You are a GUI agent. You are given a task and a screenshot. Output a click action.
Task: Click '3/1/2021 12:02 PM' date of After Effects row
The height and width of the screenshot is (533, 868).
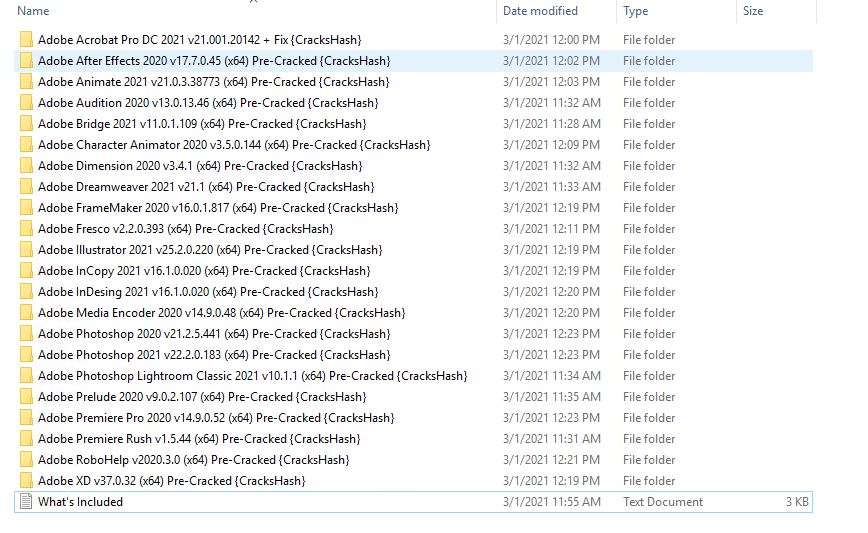[x=551, y=61]
